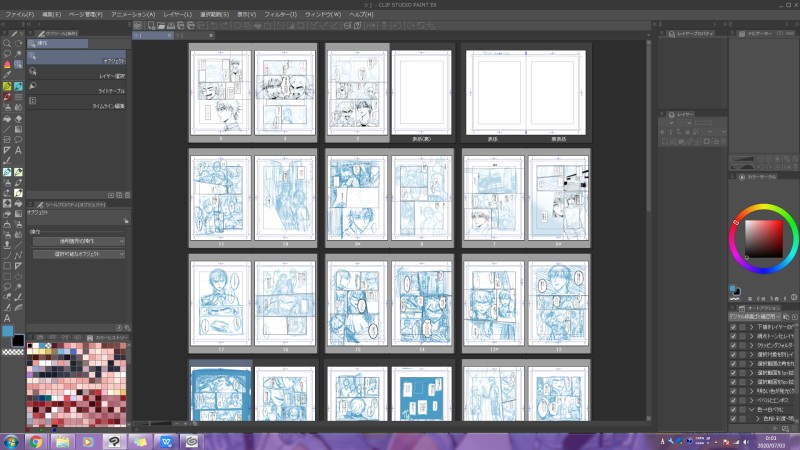Open the 編集(E) menu
Viewport: 800px width, 450px height.
[x=52, y=14]
